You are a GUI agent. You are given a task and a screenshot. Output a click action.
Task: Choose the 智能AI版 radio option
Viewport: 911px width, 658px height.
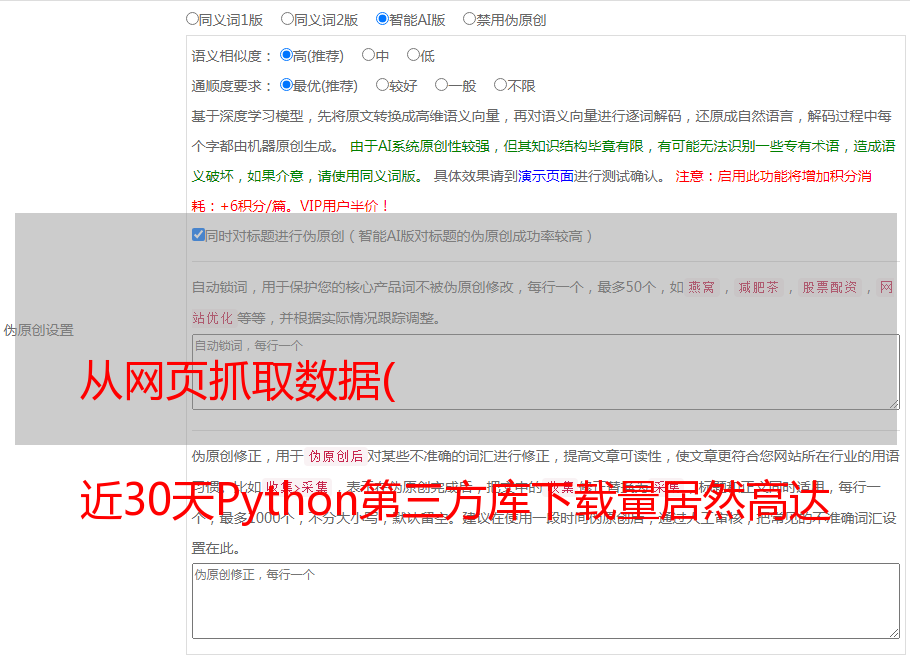[x=382, y=19]
